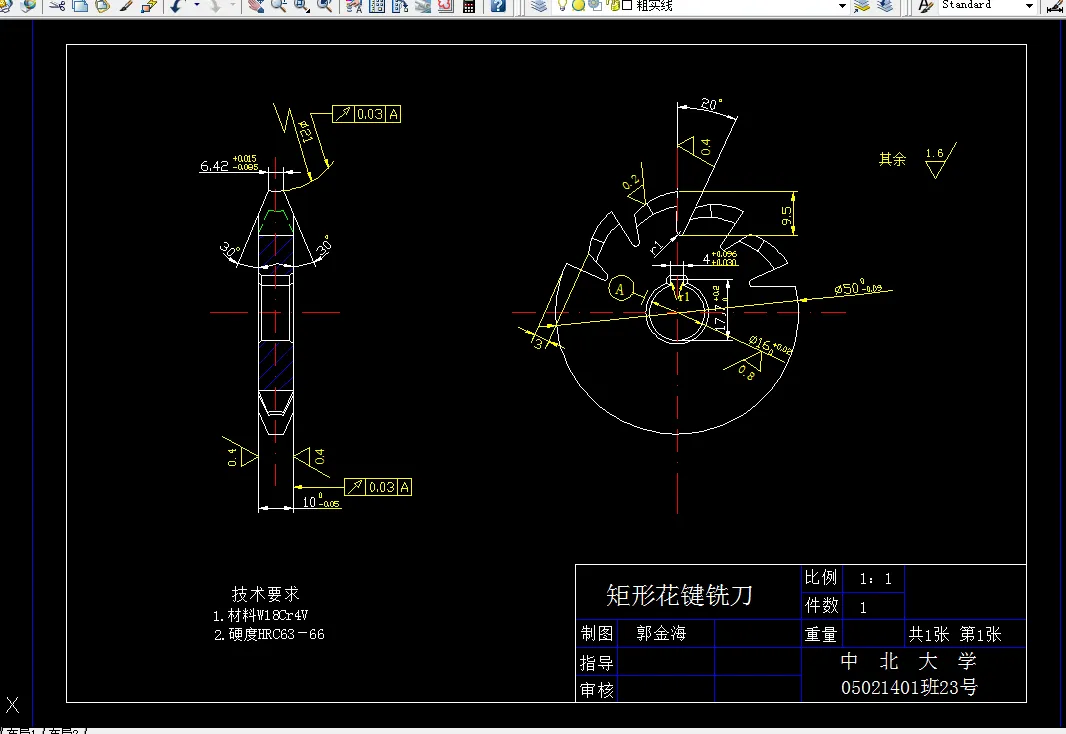Click the Zoom Previous tool
The width and height of the screenshot is (1066, 734).
click(x=325, y=5)
